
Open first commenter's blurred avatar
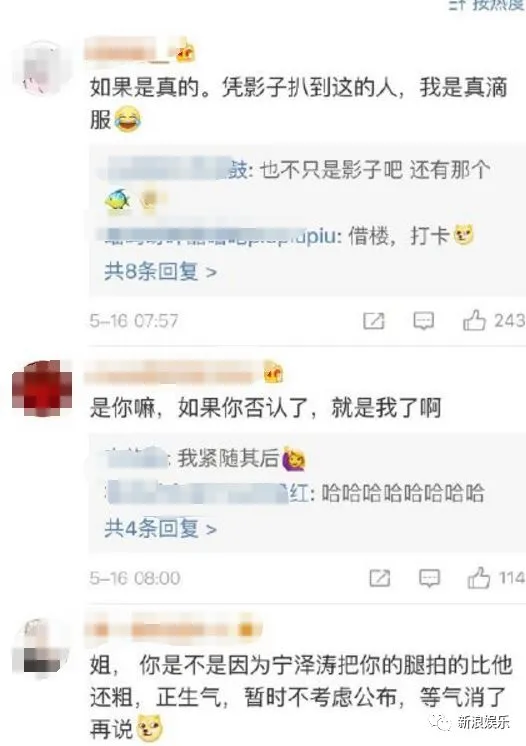(42, 68)
